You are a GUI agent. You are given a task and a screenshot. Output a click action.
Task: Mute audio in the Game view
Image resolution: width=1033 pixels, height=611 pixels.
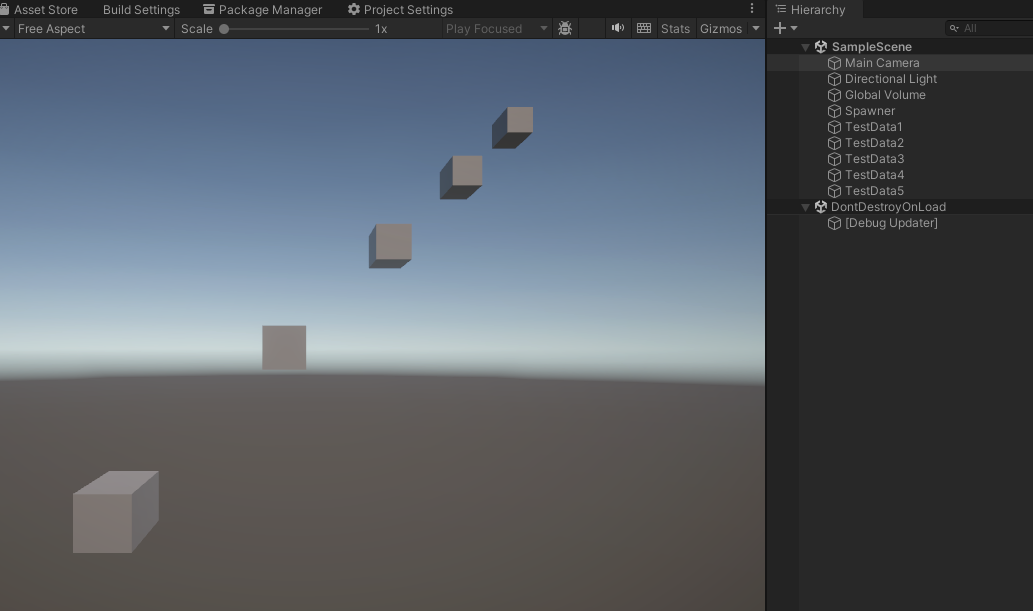point(617,28)
